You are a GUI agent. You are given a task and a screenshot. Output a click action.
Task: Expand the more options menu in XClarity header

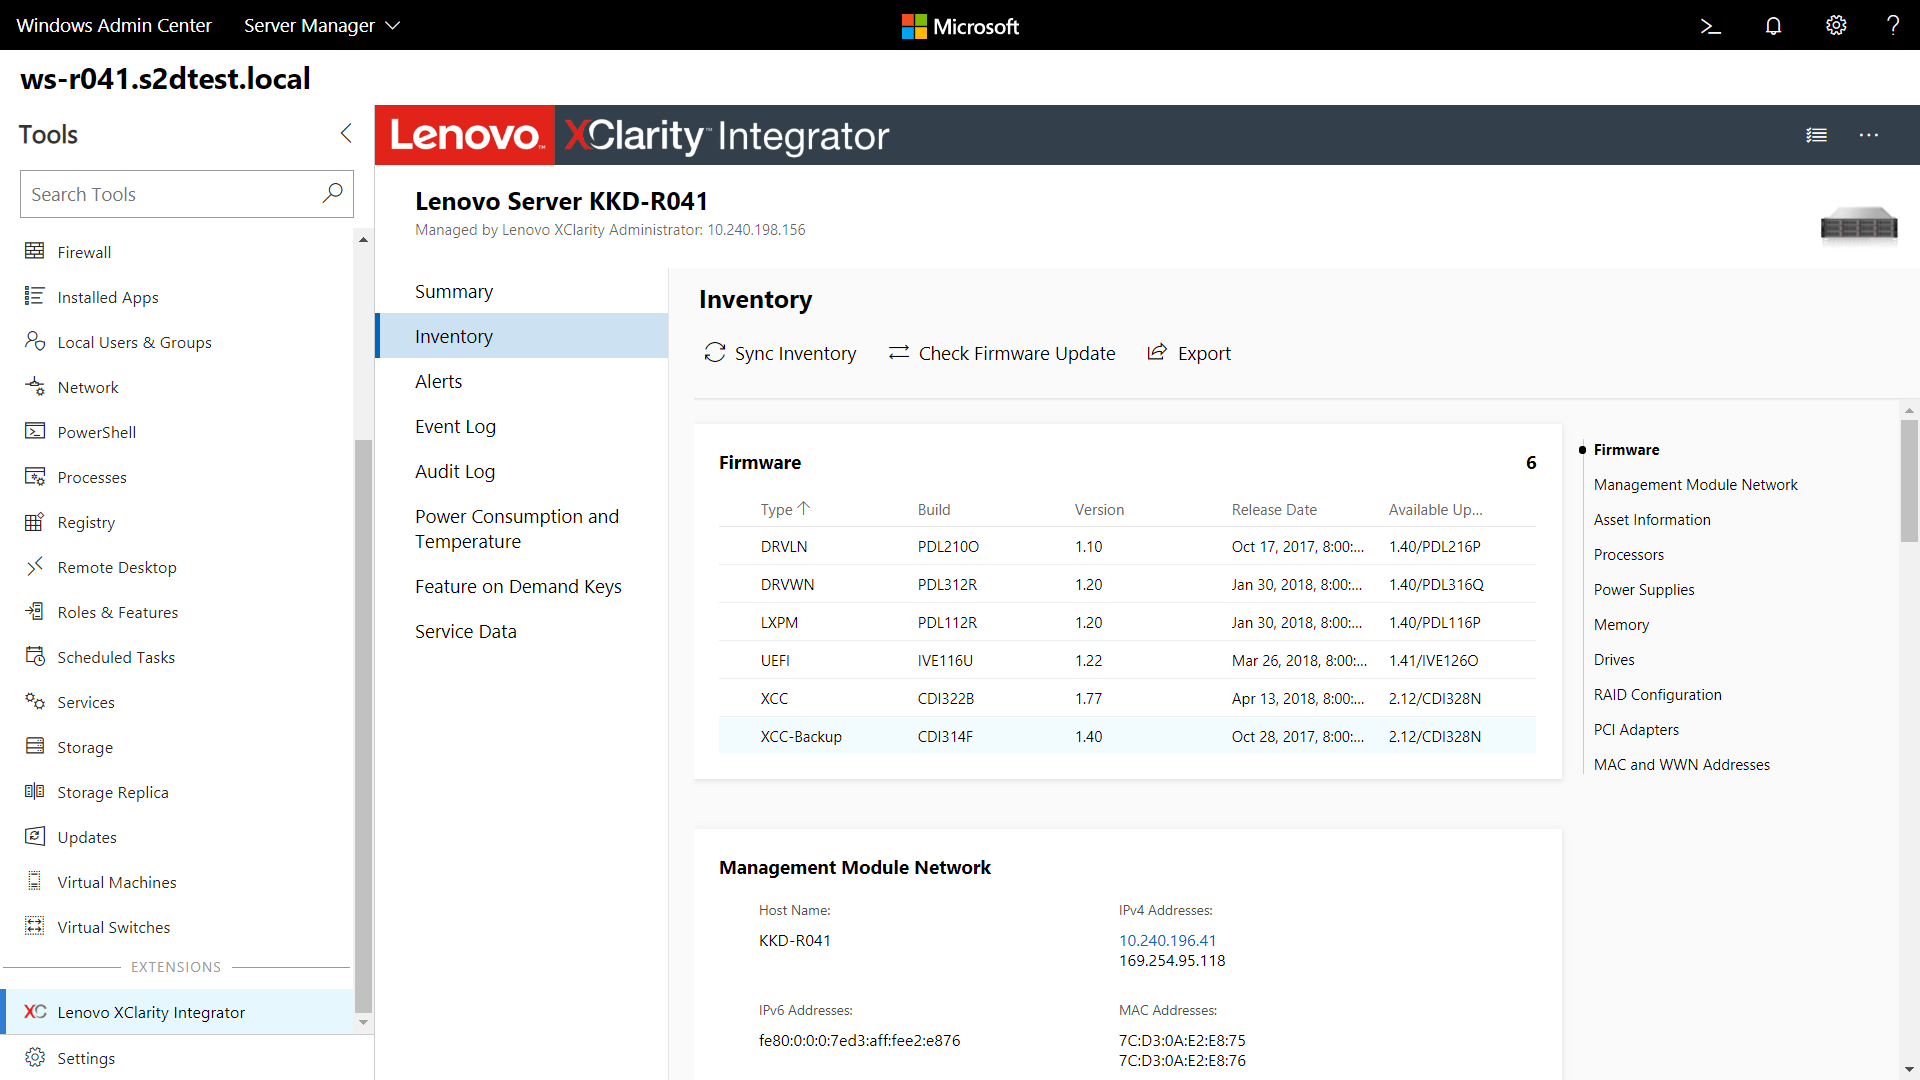1870,135
